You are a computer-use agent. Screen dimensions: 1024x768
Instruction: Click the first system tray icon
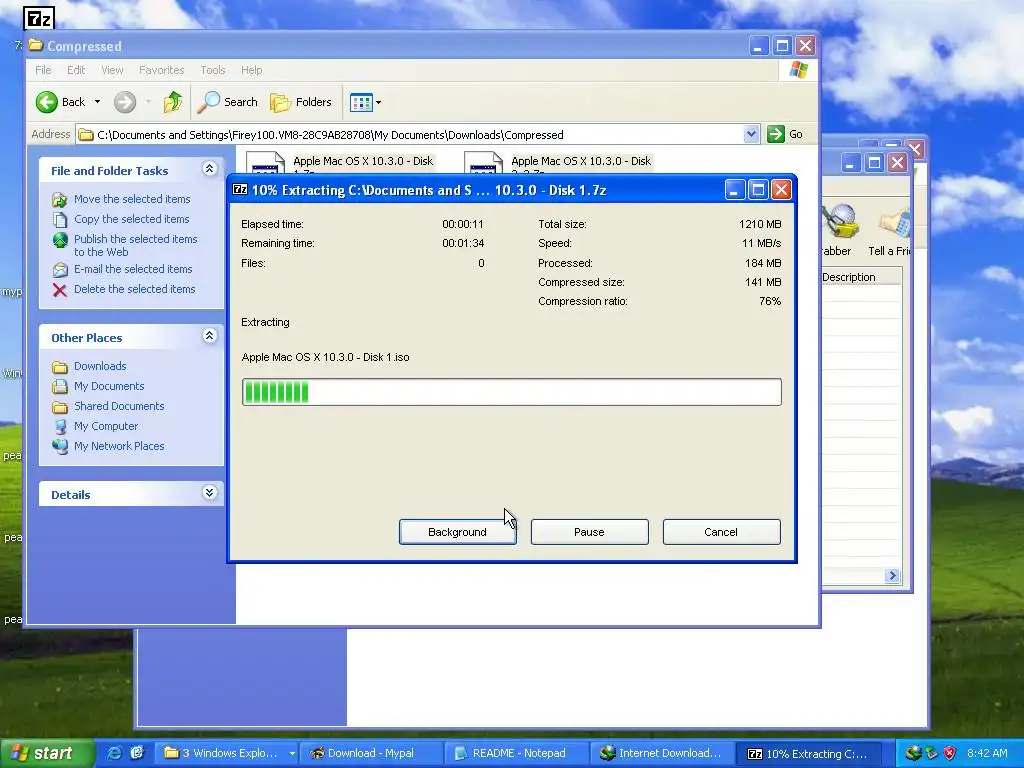[912, 753]
